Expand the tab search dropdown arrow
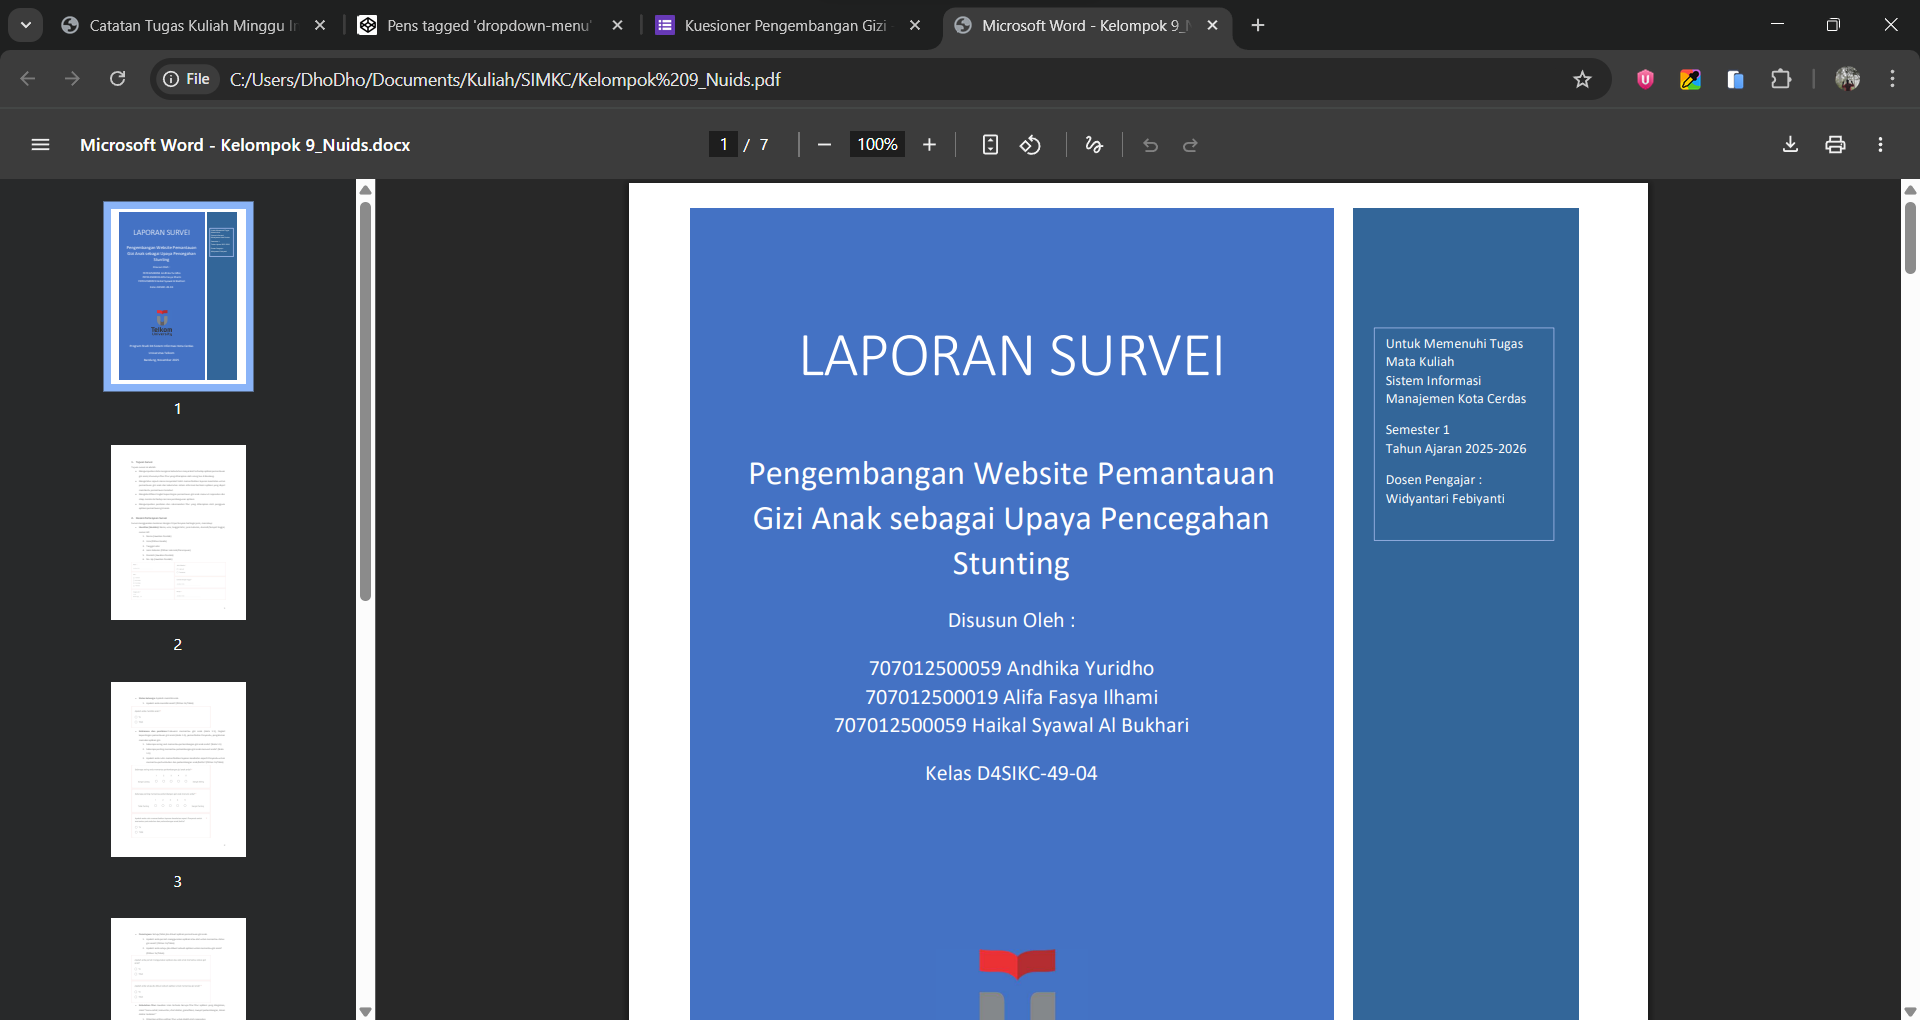 [x=26, y=25]
